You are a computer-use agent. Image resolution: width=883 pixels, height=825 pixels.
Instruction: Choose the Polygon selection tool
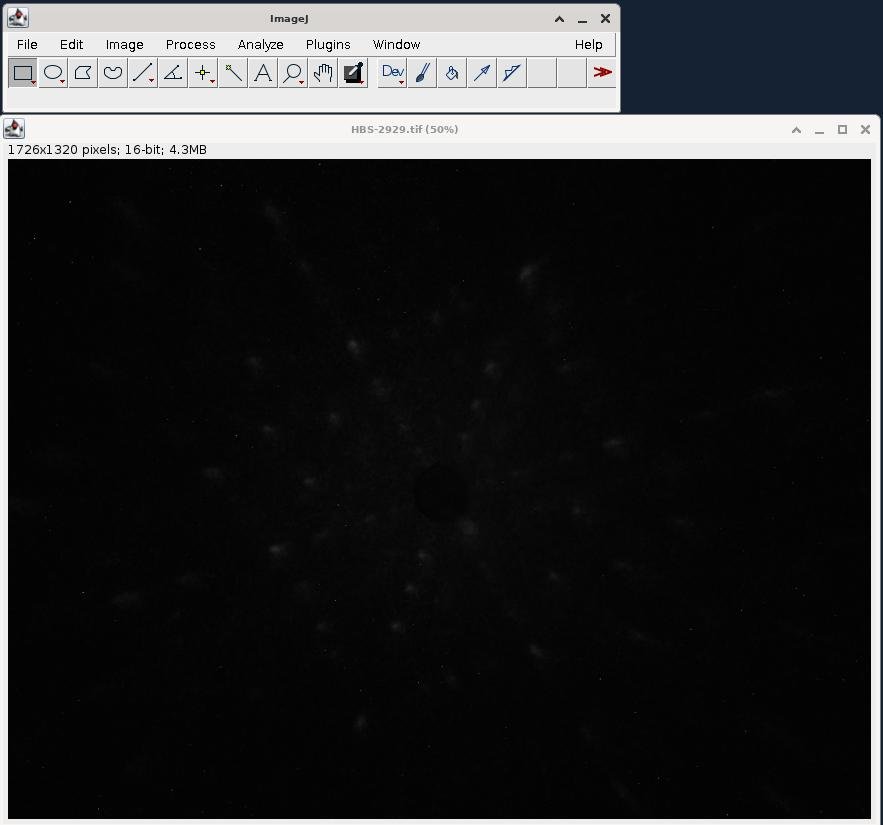click(83, 73)
